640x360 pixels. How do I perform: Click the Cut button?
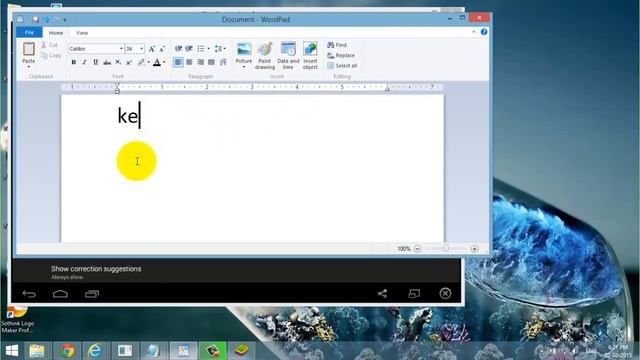pos(49,45)
